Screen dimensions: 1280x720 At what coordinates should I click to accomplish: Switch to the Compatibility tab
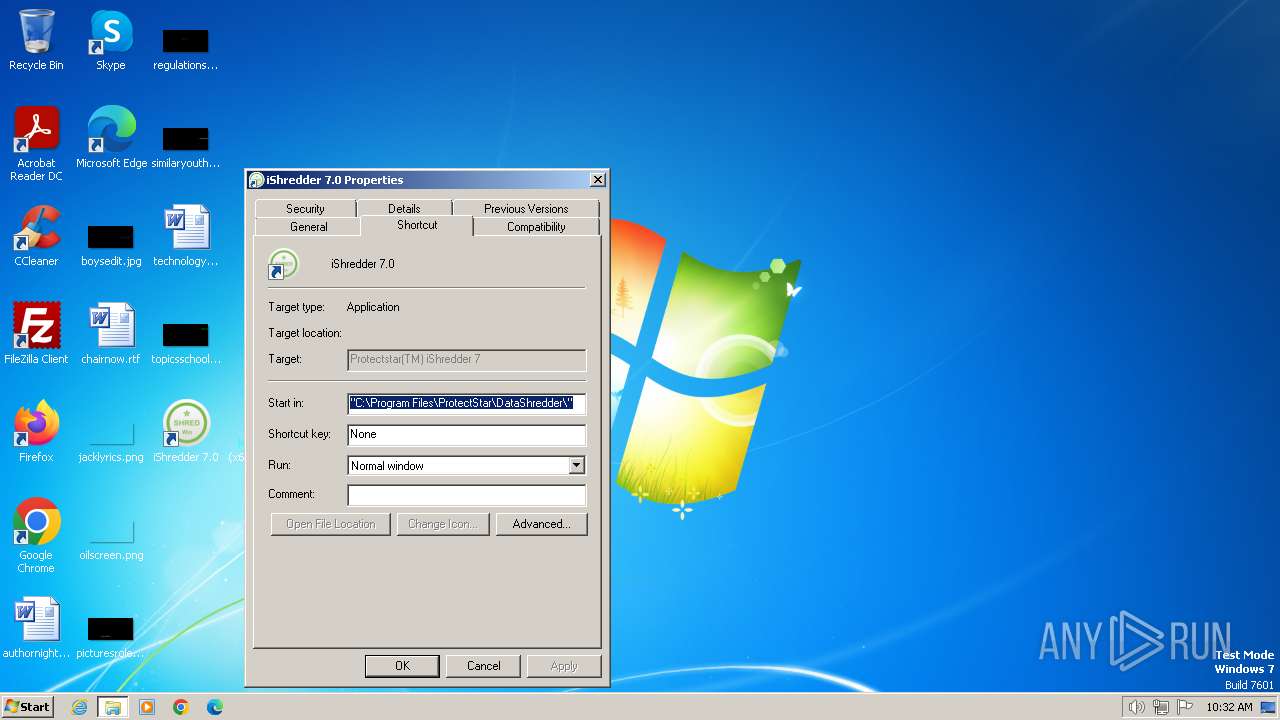pyautogui.click(x=536, y=227)
